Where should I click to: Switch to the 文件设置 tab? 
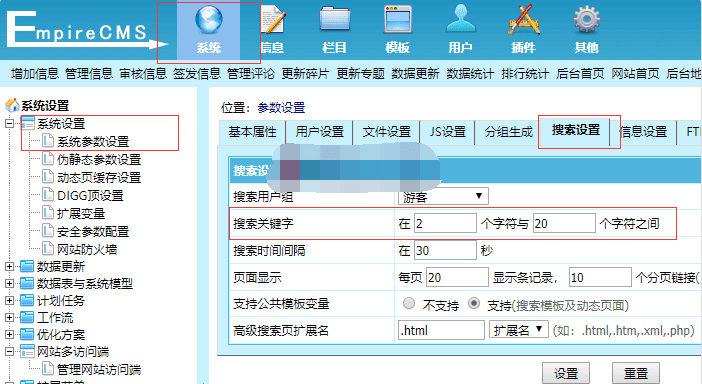pyautogui.click(x=386, y=132)
